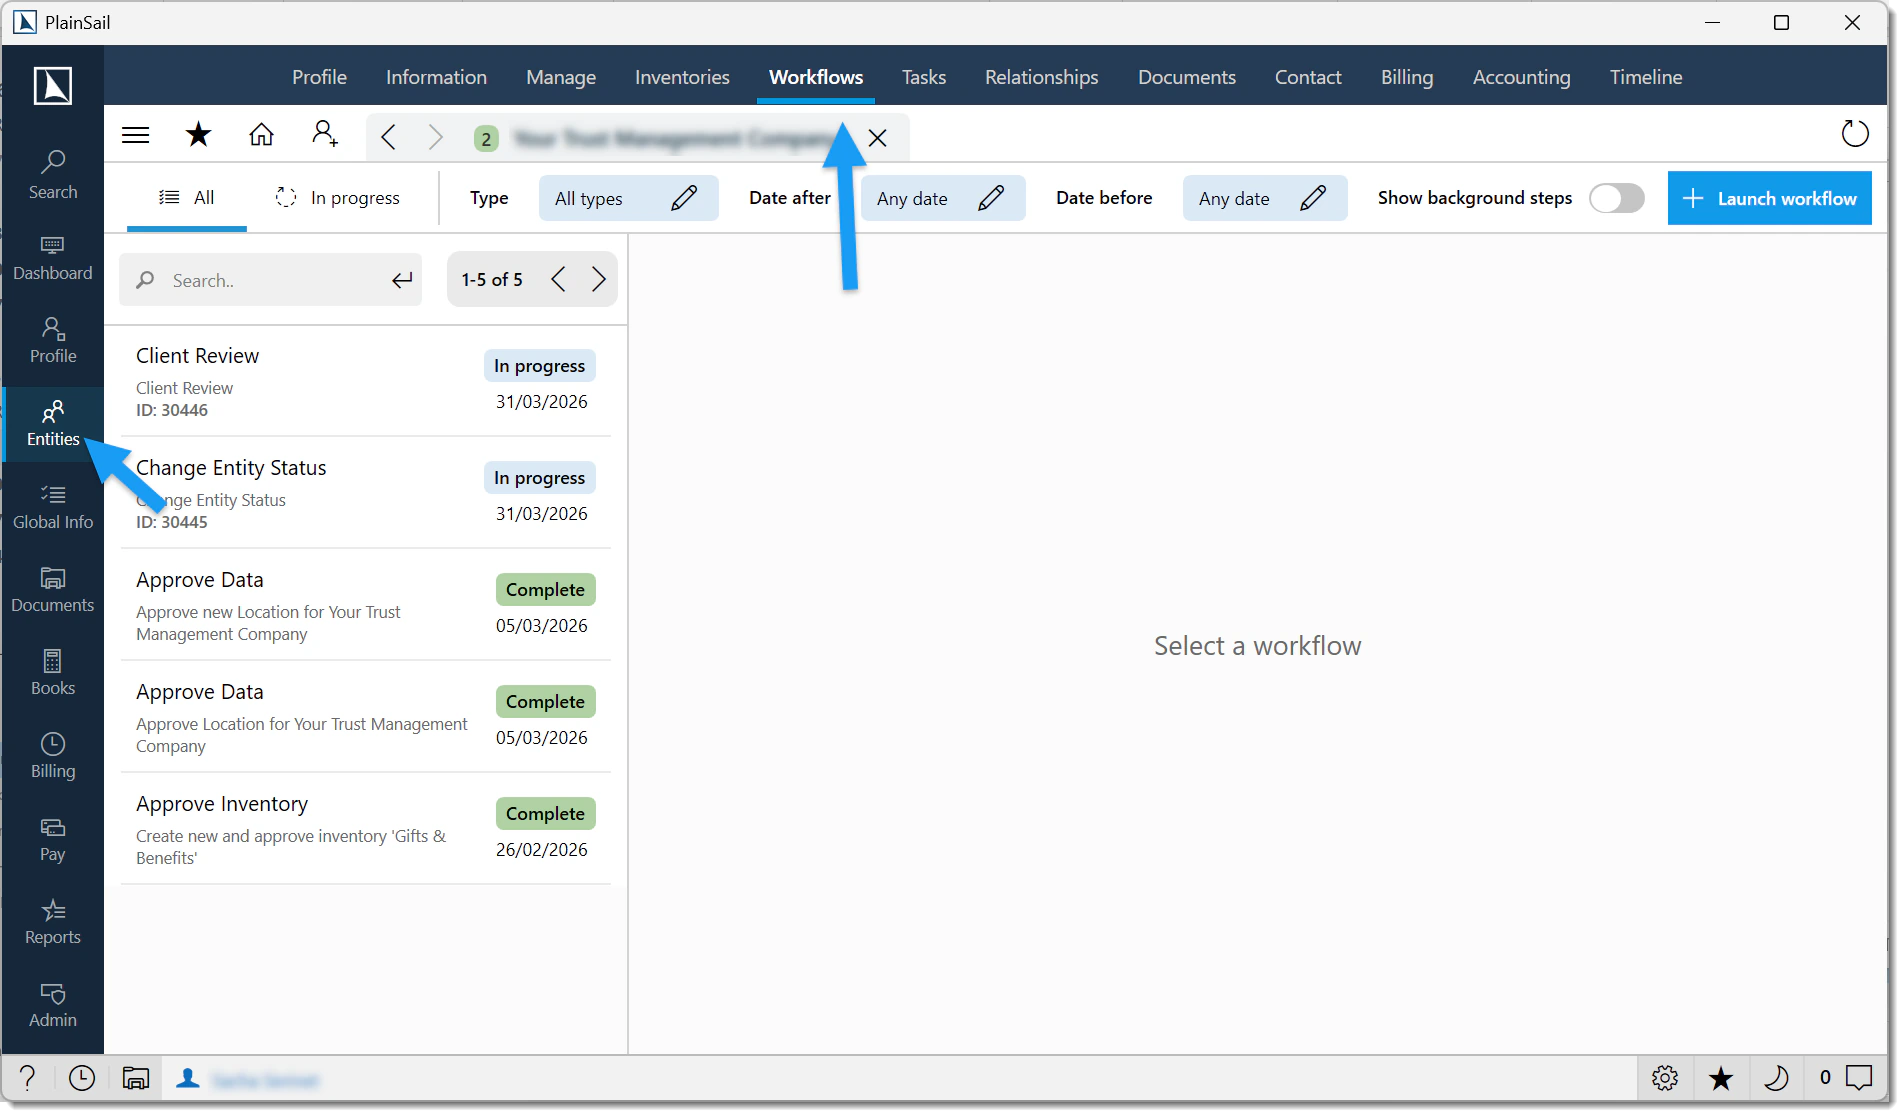
Task: Go to the previous page of the workflow list
Action: pos(558,279)
